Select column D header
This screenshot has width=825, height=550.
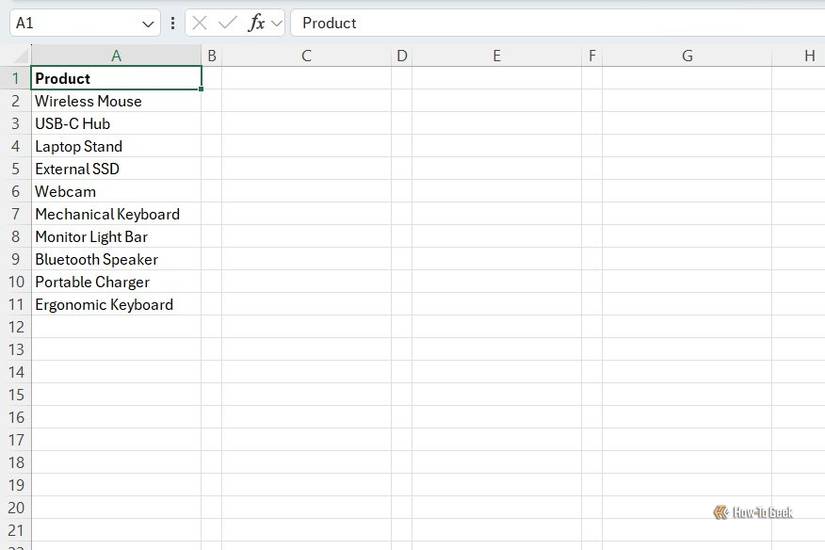(x=402, y=56)
